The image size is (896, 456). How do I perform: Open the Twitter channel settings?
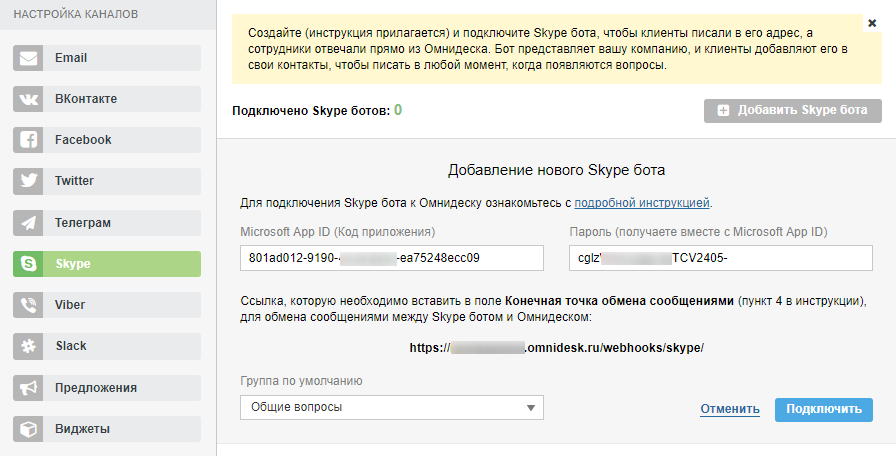point(107,181)
